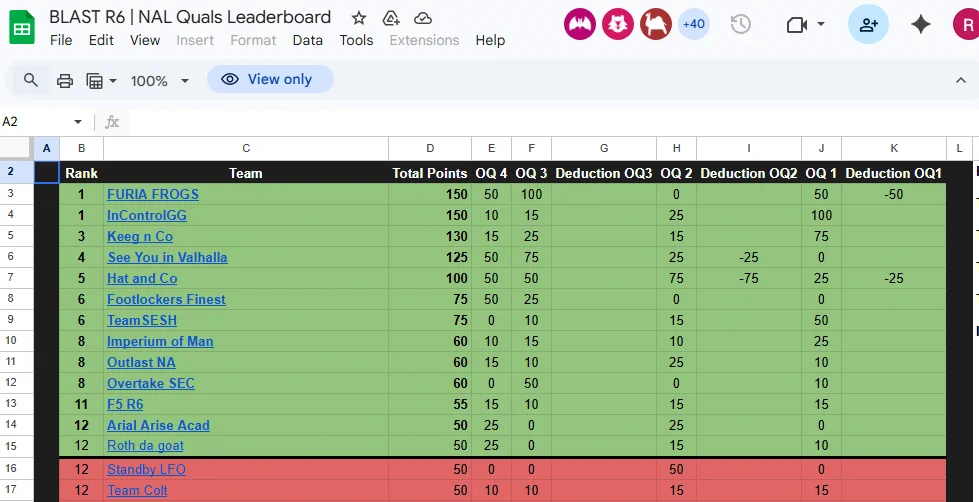Click the document title BLAST R6
Image resolution: width=979 pixels, height=502 pixels.
tap(190, 17)
